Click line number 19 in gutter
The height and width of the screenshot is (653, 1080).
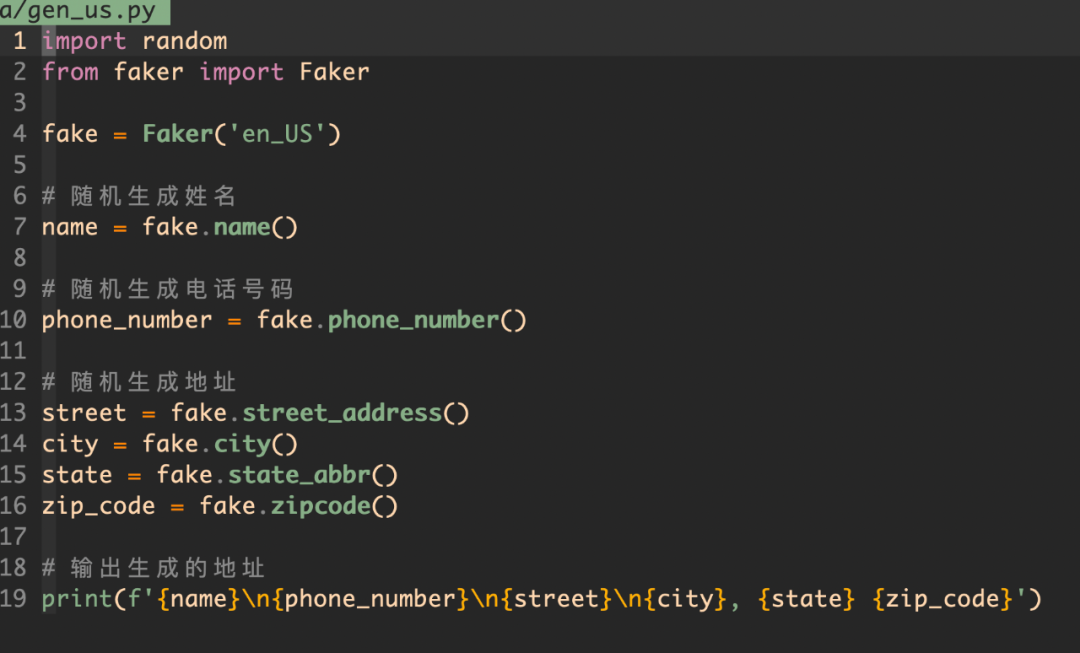[13, 599]
